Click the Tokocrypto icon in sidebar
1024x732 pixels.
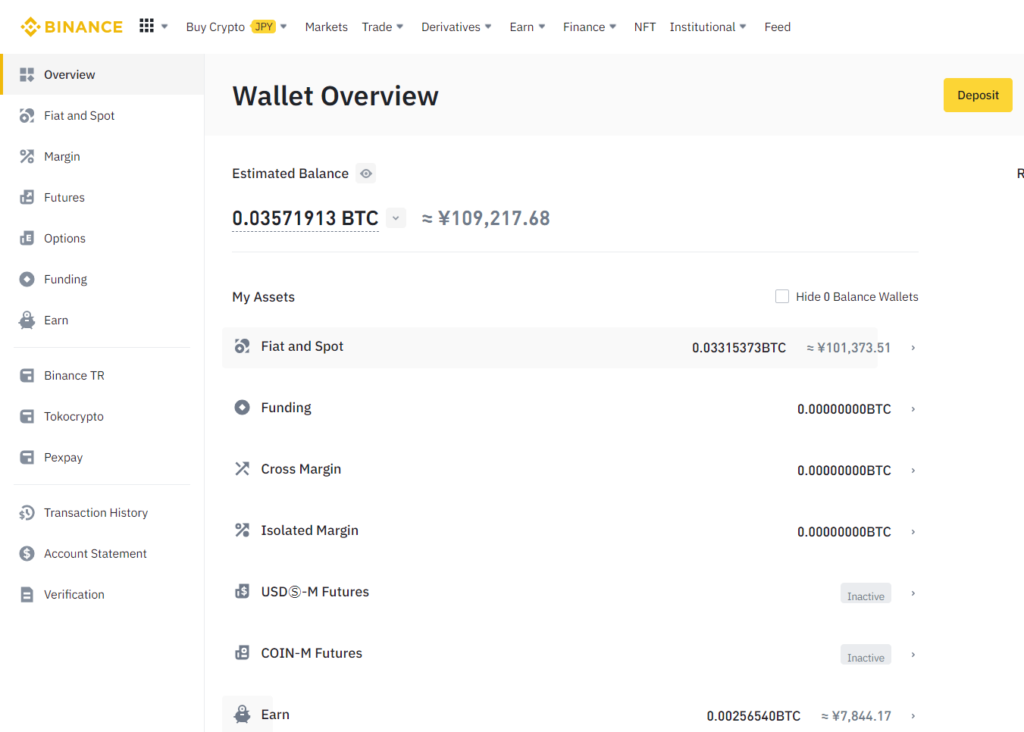(x=27, y=417)
